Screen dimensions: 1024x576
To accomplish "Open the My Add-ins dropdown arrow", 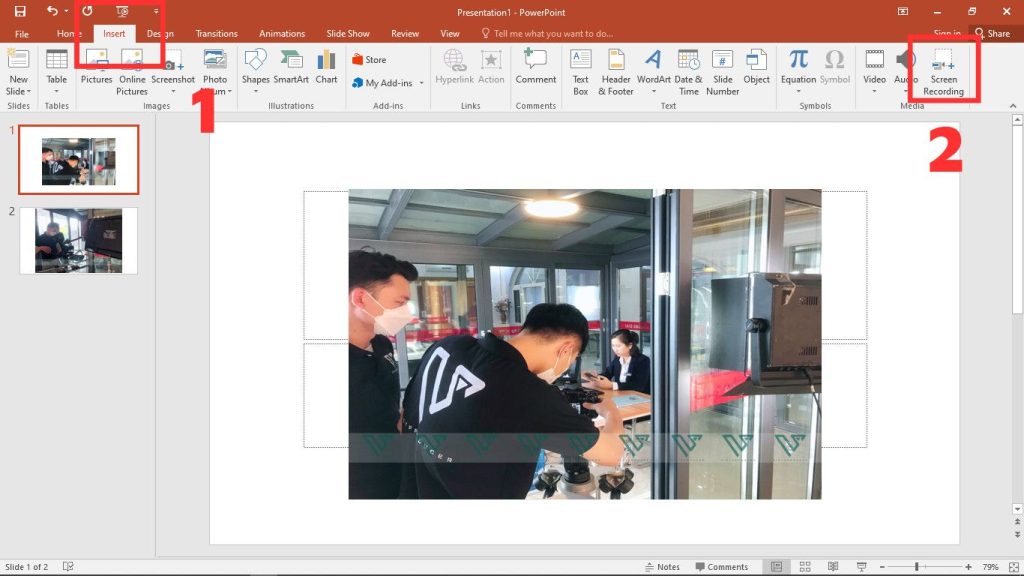I will [422, 84].
